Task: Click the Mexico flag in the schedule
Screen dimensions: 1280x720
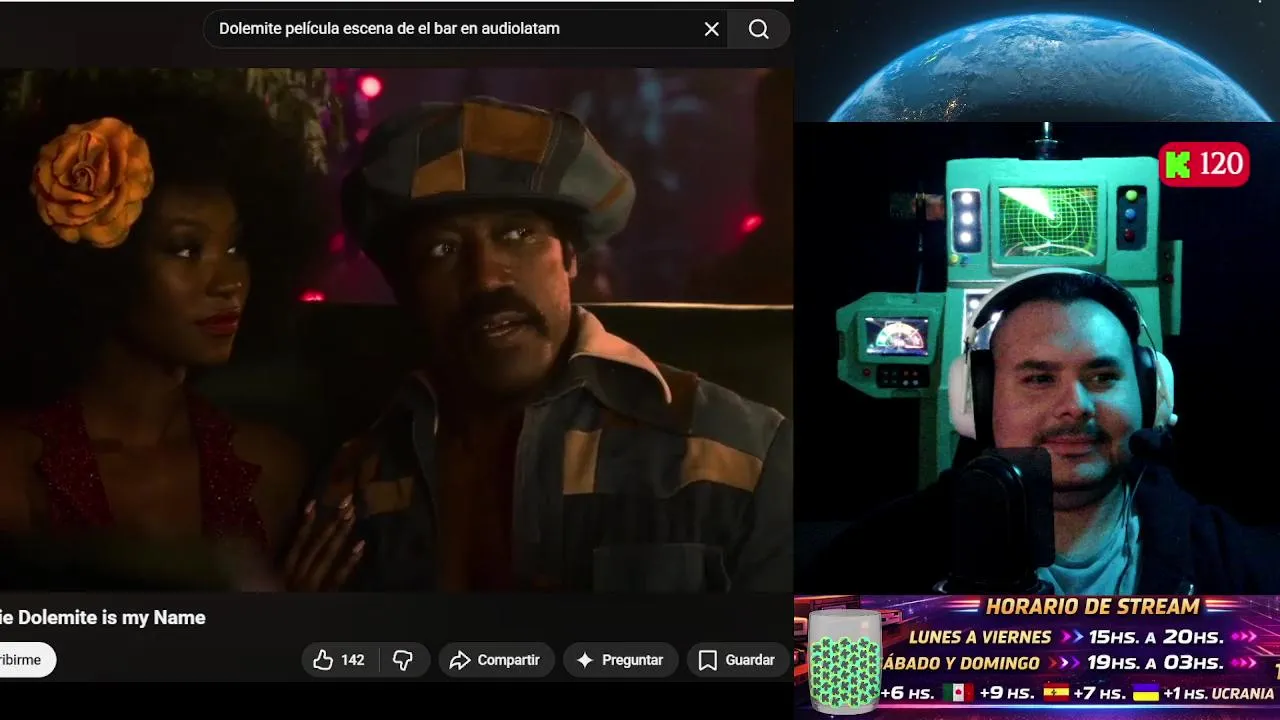Action: click(958, 693)
